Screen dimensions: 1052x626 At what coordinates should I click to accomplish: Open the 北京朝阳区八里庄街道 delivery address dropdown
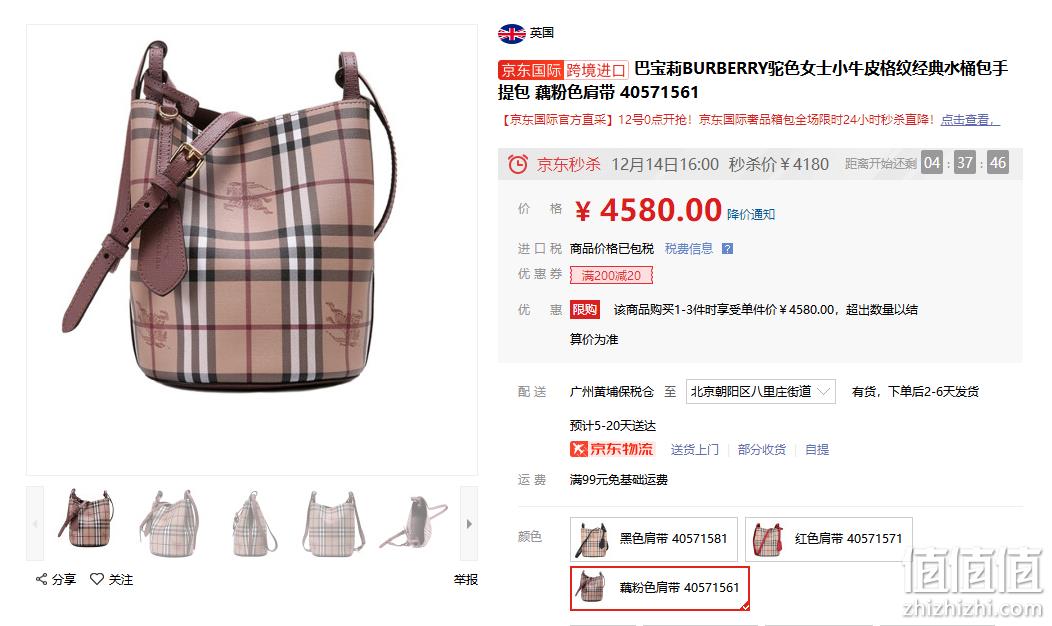click(x=761, y=391)
